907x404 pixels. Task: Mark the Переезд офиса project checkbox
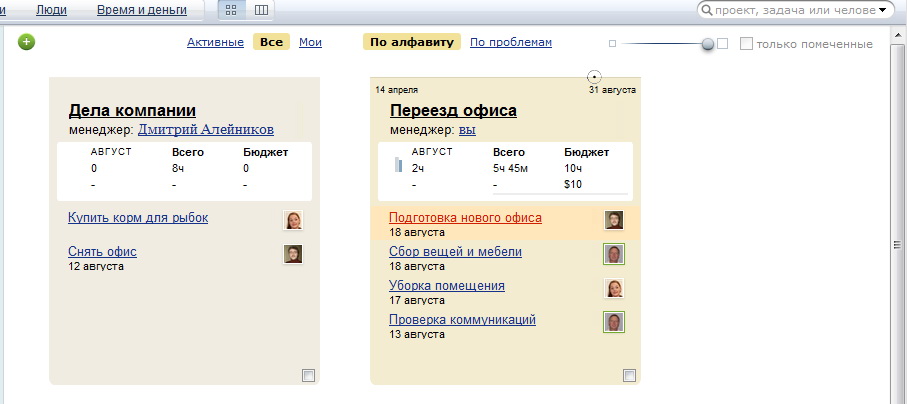[629, 375]
